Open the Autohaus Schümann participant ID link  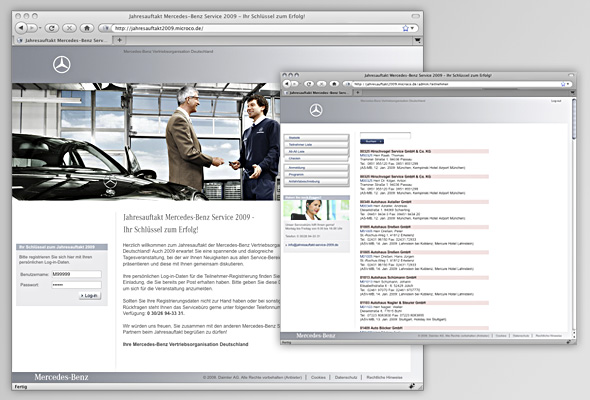(x=366, y=281)
